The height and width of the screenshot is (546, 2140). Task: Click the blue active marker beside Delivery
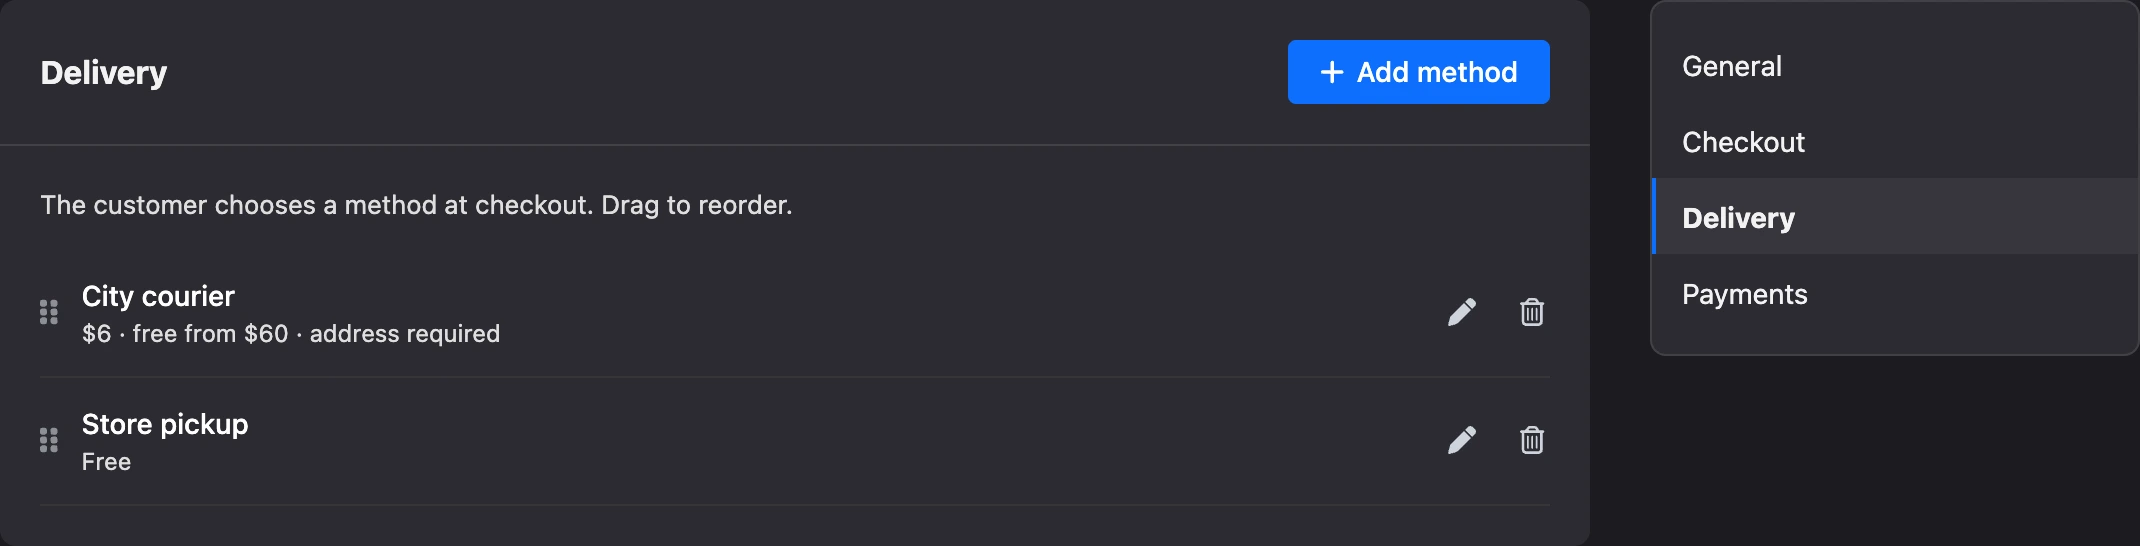click(x=1654, y=216)
